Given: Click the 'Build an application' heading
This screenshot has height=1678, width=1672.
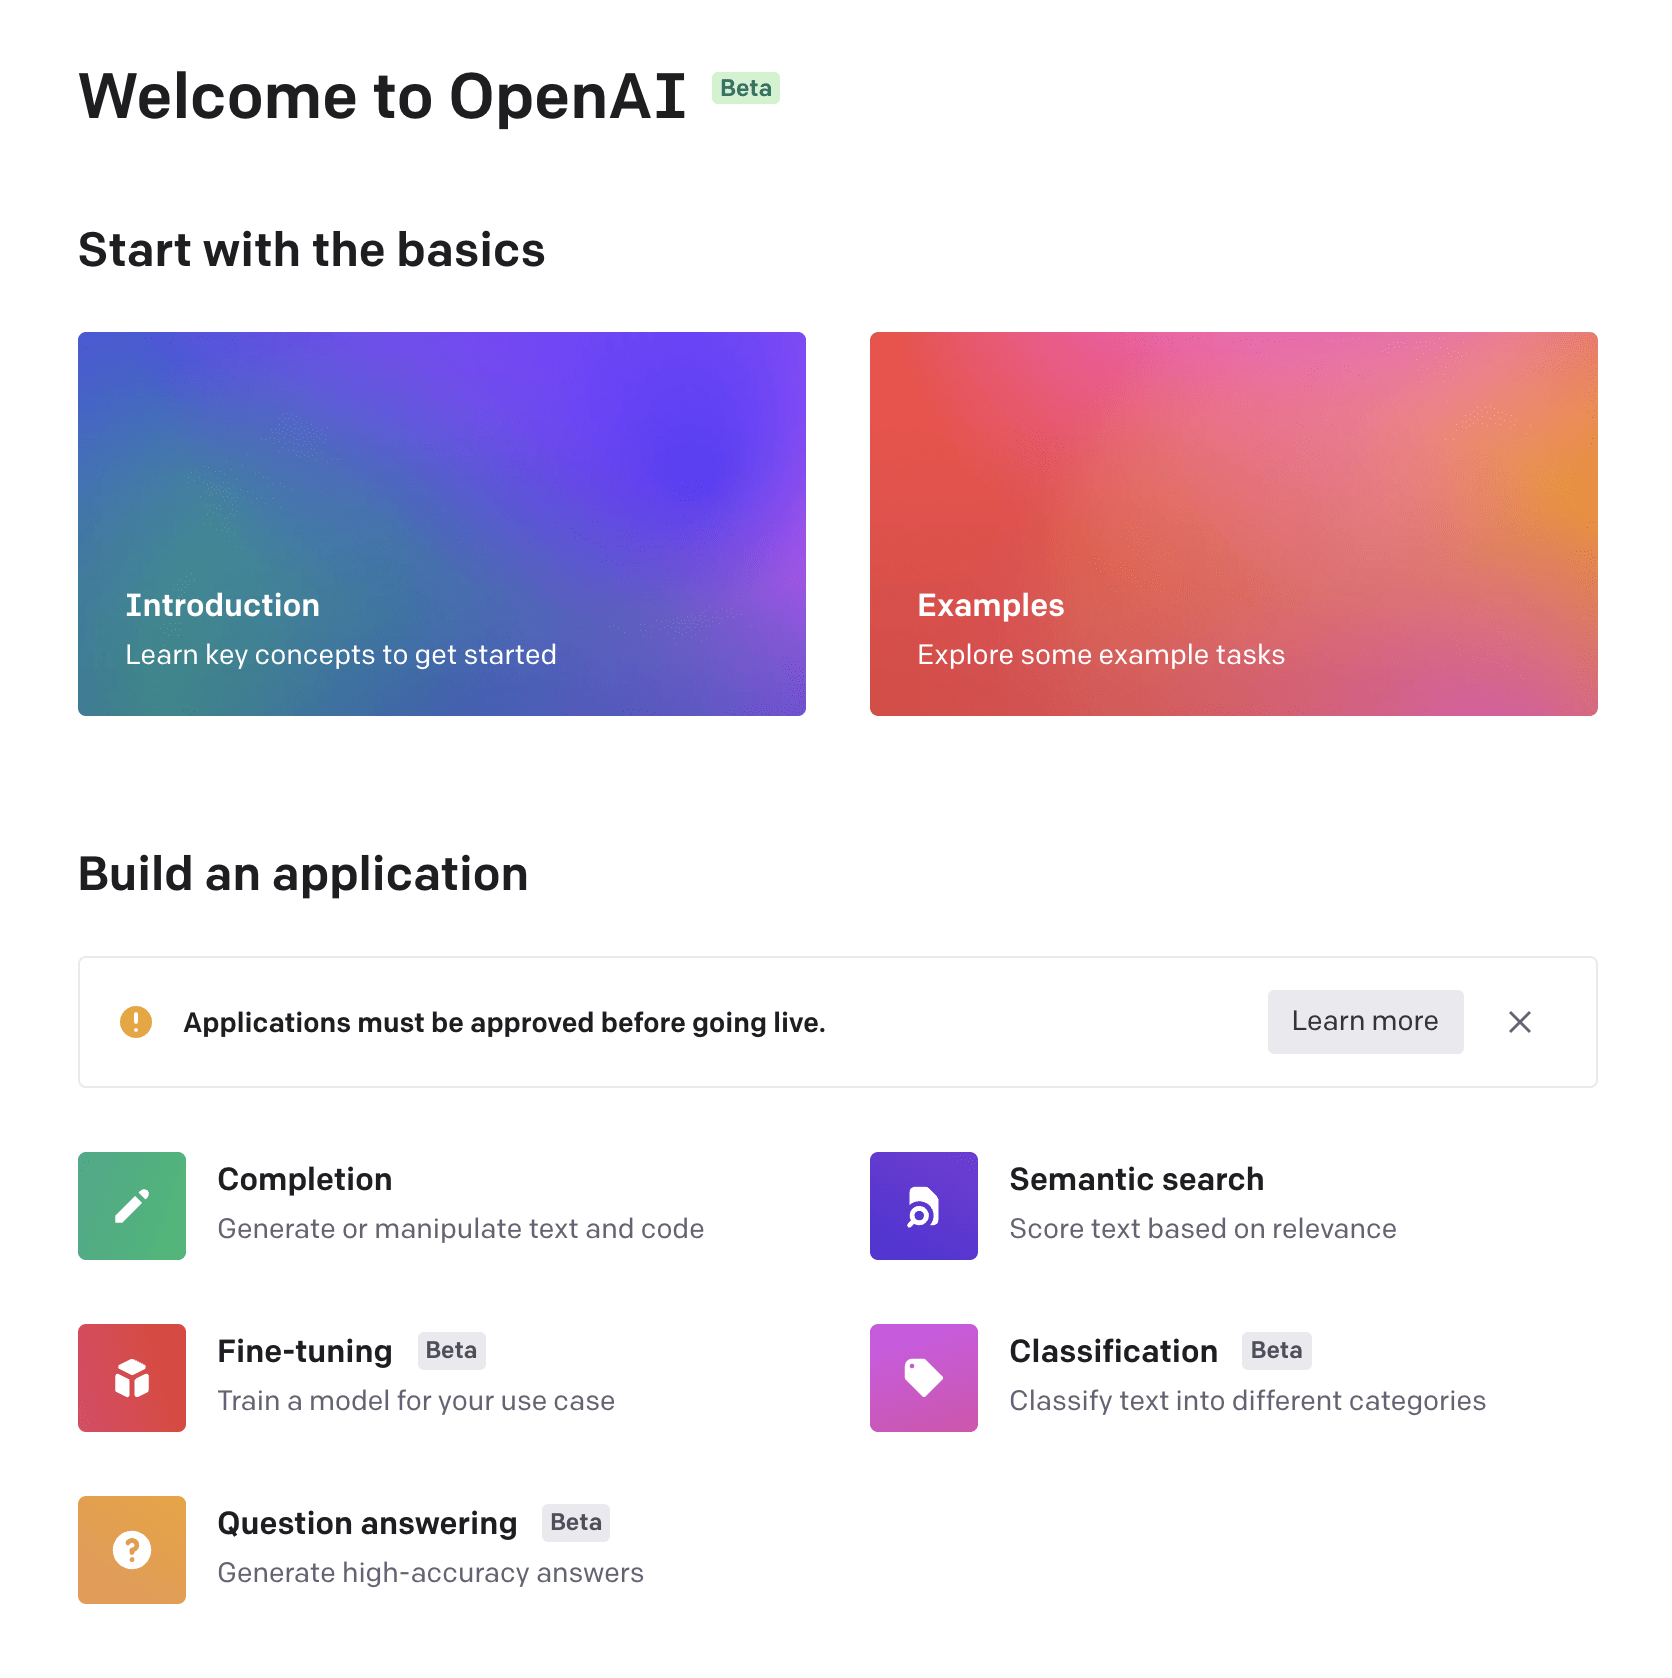Looking at the screenshot, I should 303,875.
